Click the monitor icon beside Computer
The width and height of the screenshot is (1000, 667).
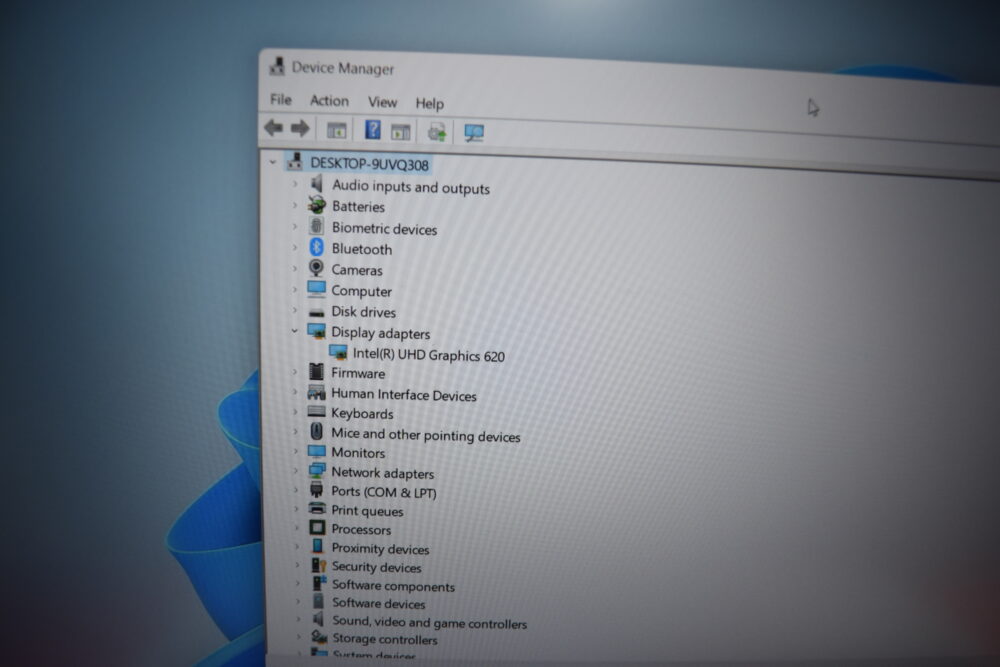316,290
